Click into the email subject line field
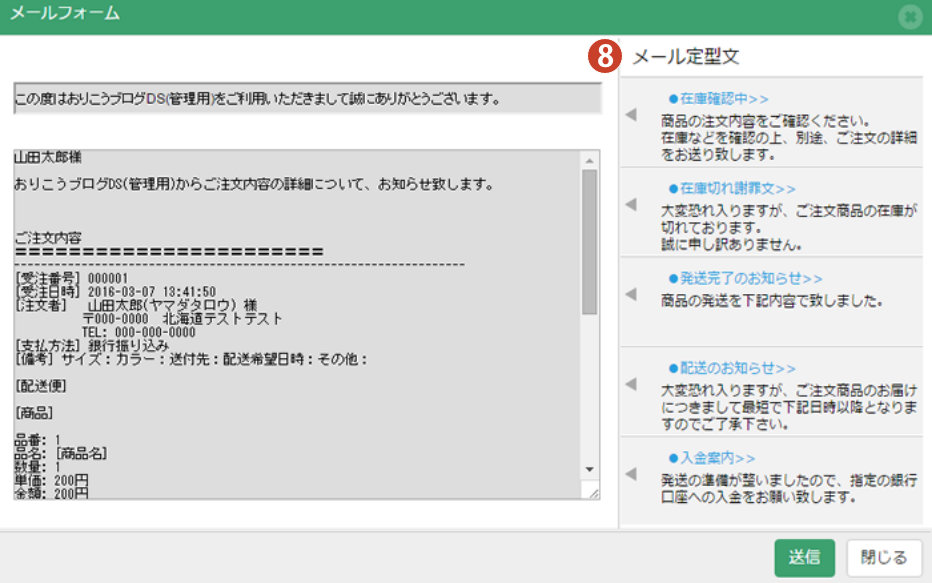This screenshot has width=932, height=583. click(306, 99)
